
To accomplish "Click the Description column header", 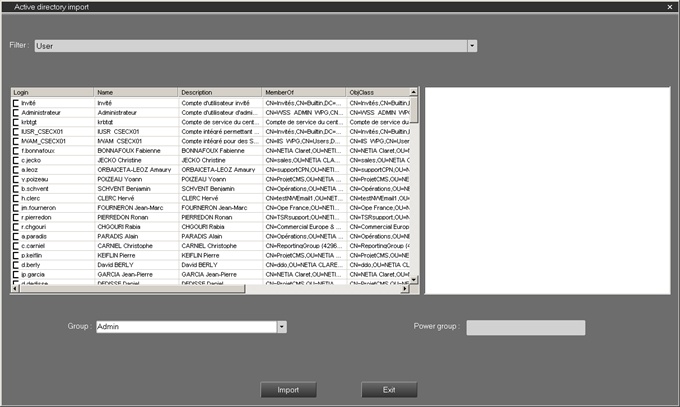I will pos(220,92).
